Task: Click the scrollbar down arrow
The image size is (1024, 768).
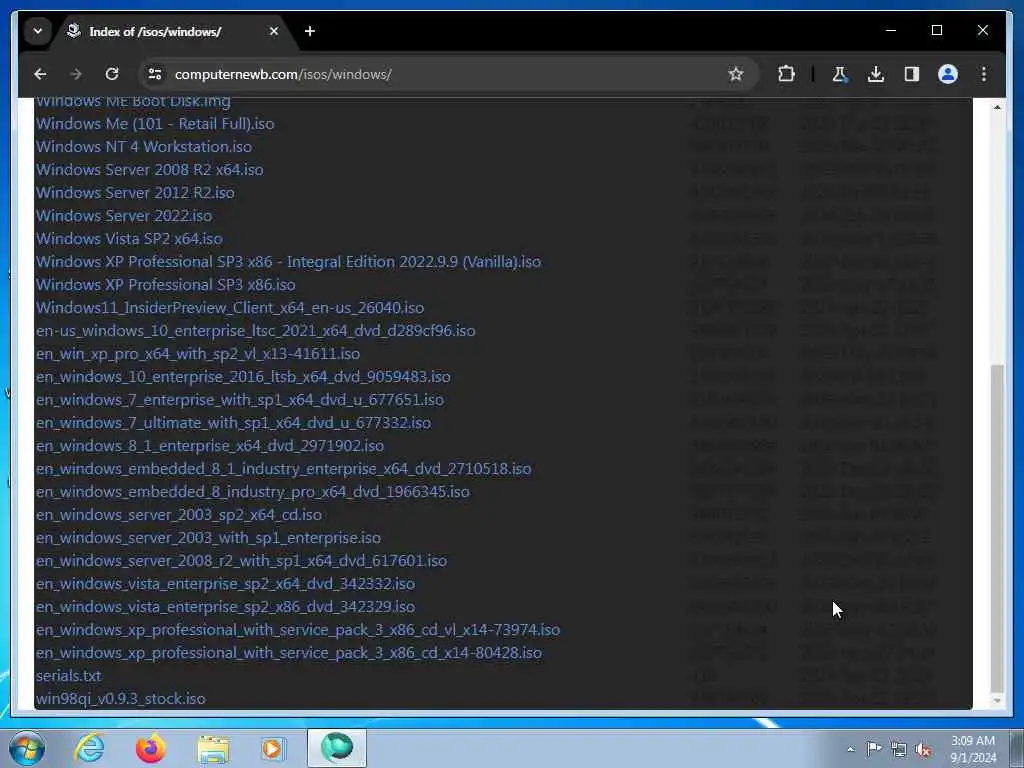Action: pyautogui.click(x=997, y=701)
